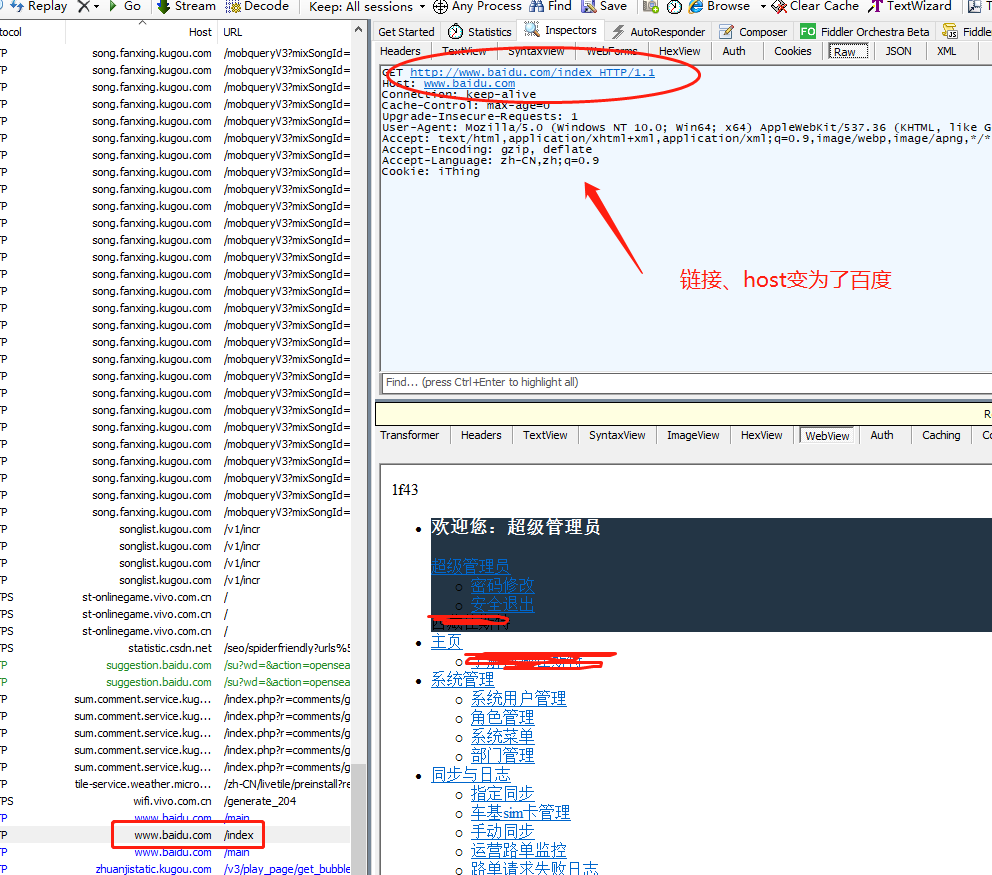Open the TextWizard tool
The height and width of the screenshot is (875, 992).
[x=910, y=7]
